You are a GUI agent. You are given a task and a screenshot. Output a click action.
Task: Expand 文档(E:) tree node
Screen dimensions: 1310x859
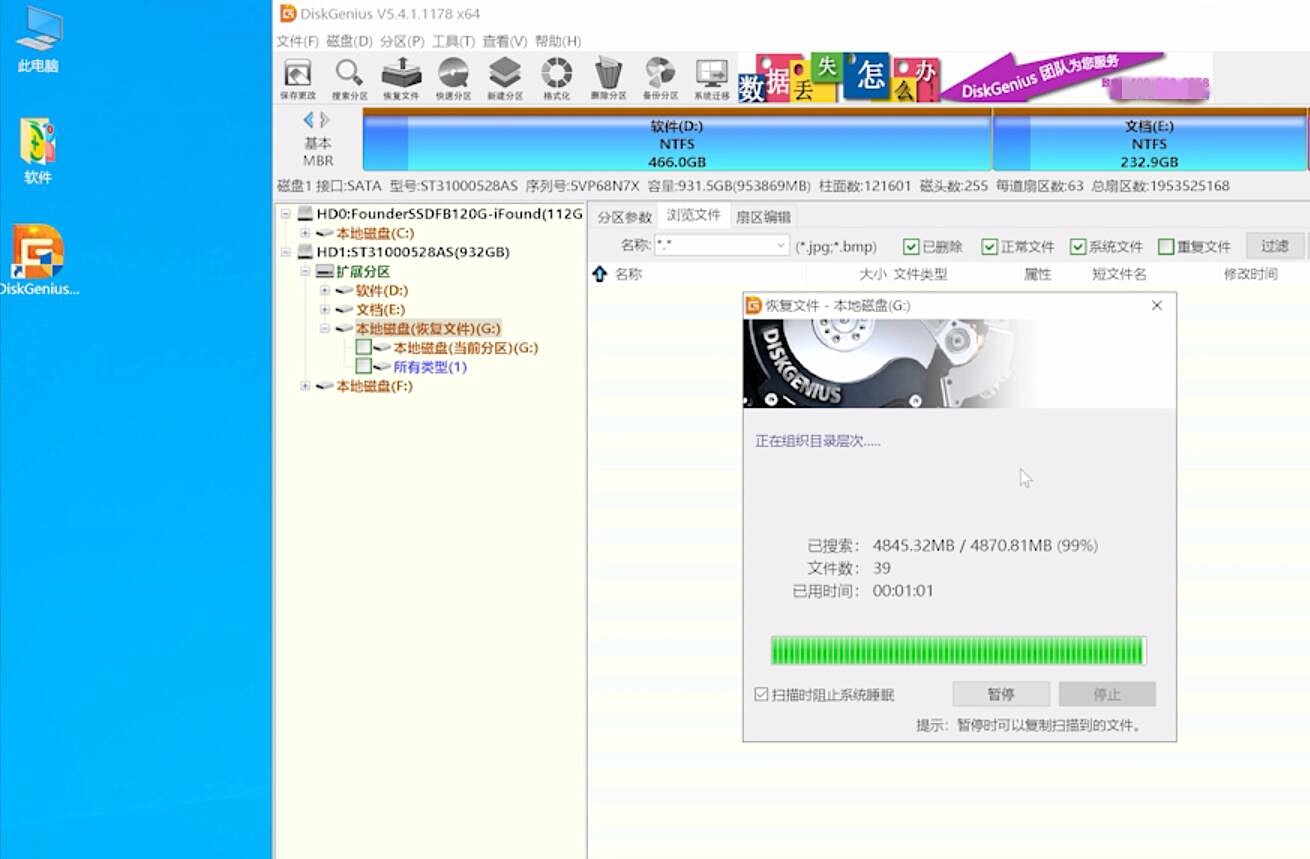click(324, 309)
